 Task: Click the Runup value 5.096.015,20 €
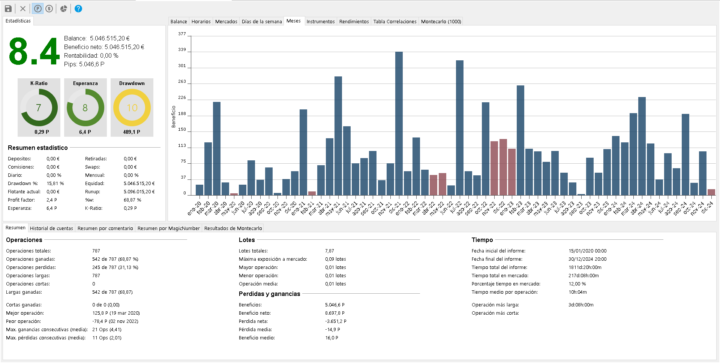[x=139, y=191]
